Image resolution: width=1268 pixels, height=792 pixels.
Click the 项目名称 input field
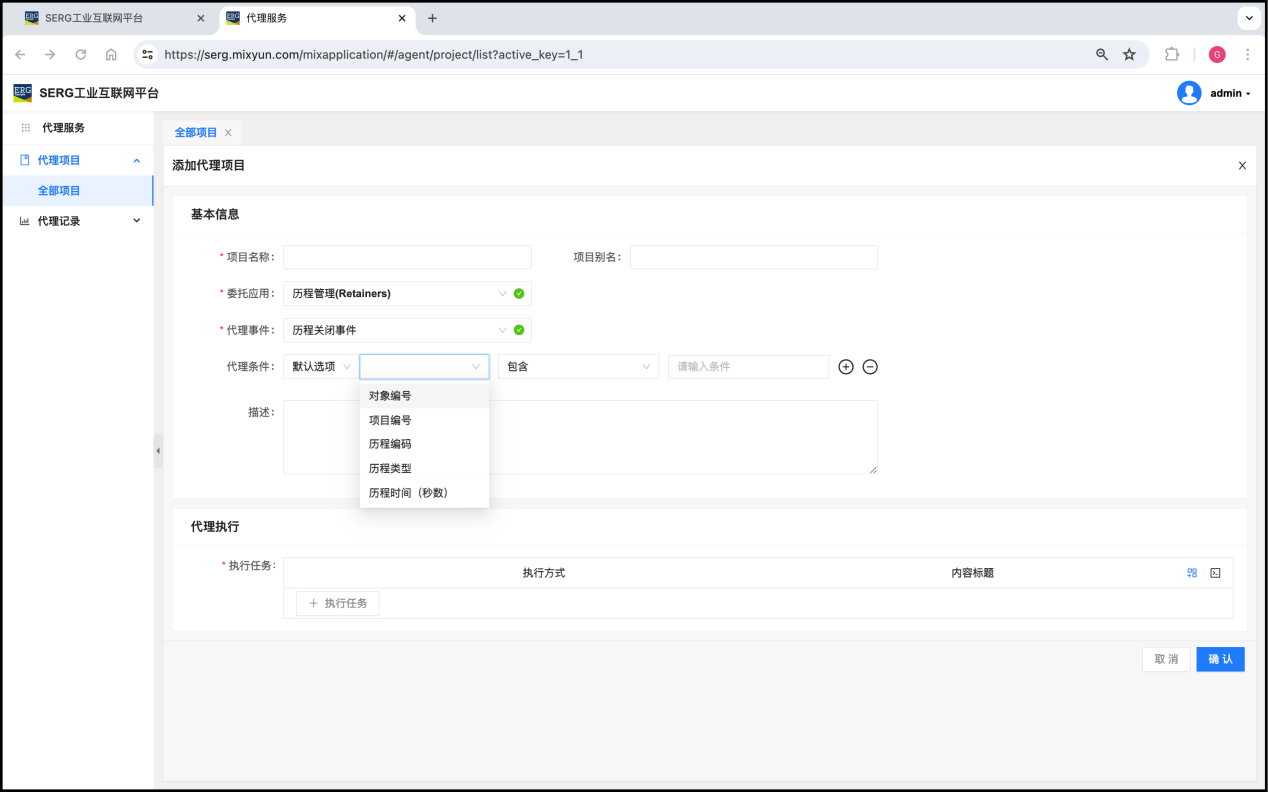407,257
